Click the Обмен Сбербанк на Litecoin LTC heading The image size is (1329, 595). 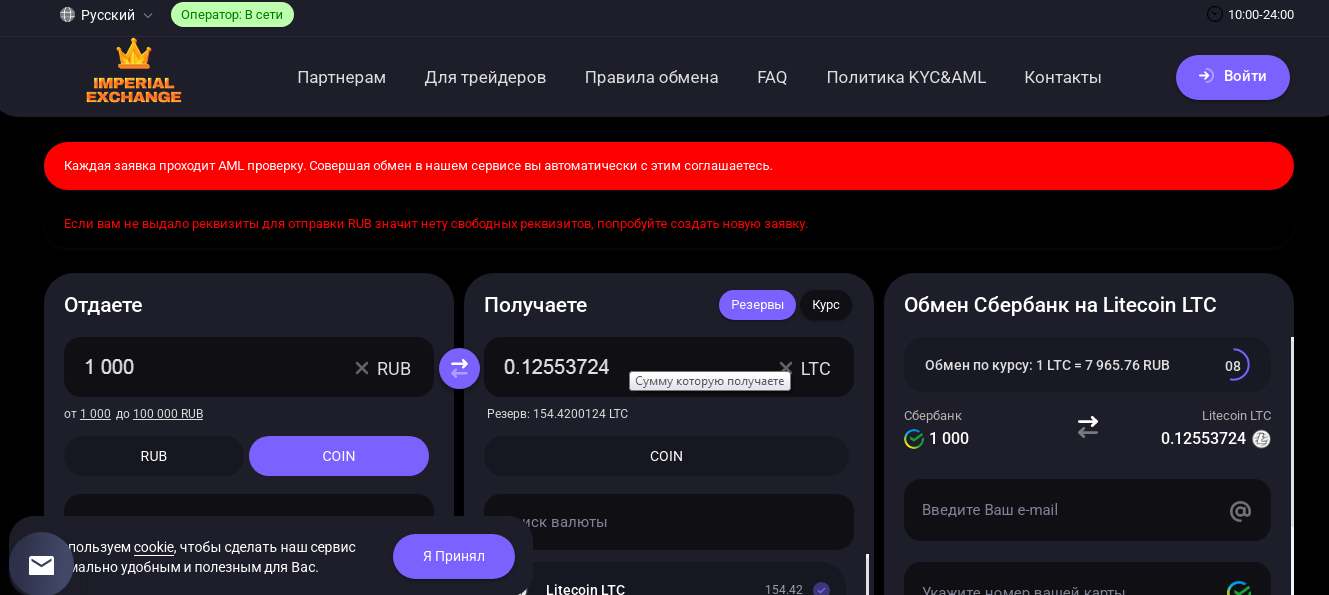[x=1060, y=305]
